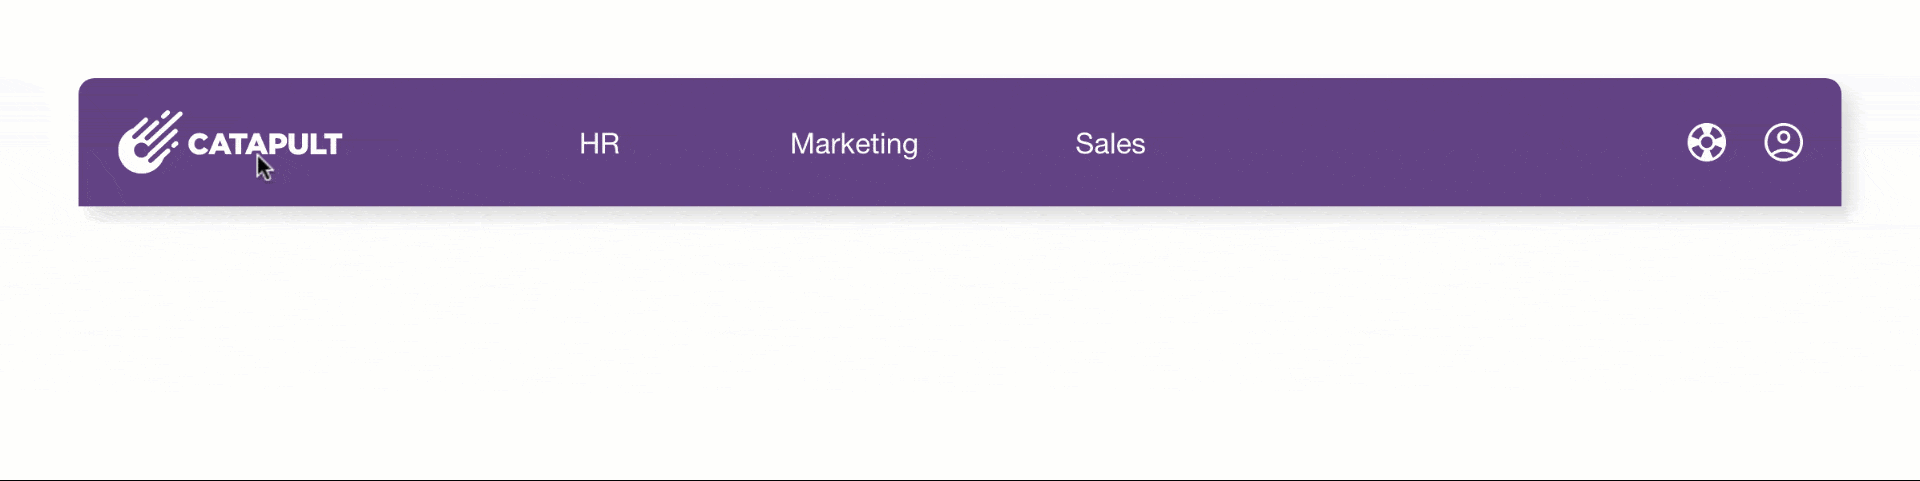Select the Sales menu item
Image resolution: width=1920 pixels, height=481 pixels.
[1110, 144]
